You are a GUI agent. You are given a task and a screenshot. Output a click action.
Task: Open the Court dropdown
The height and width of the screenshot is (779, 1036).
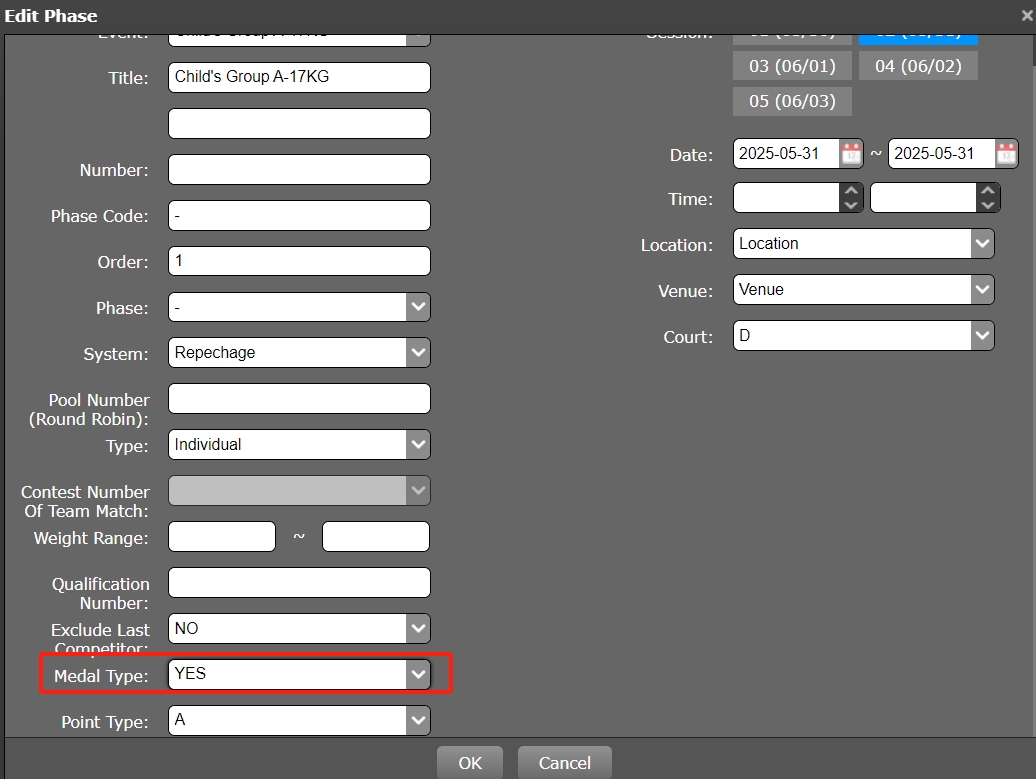click(982, 336)
